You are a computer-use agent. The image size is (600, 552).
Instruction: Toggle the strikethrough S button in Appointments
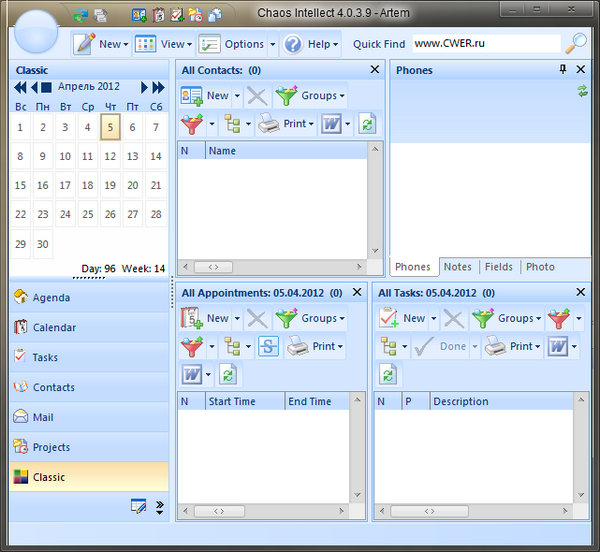(269, 346)
